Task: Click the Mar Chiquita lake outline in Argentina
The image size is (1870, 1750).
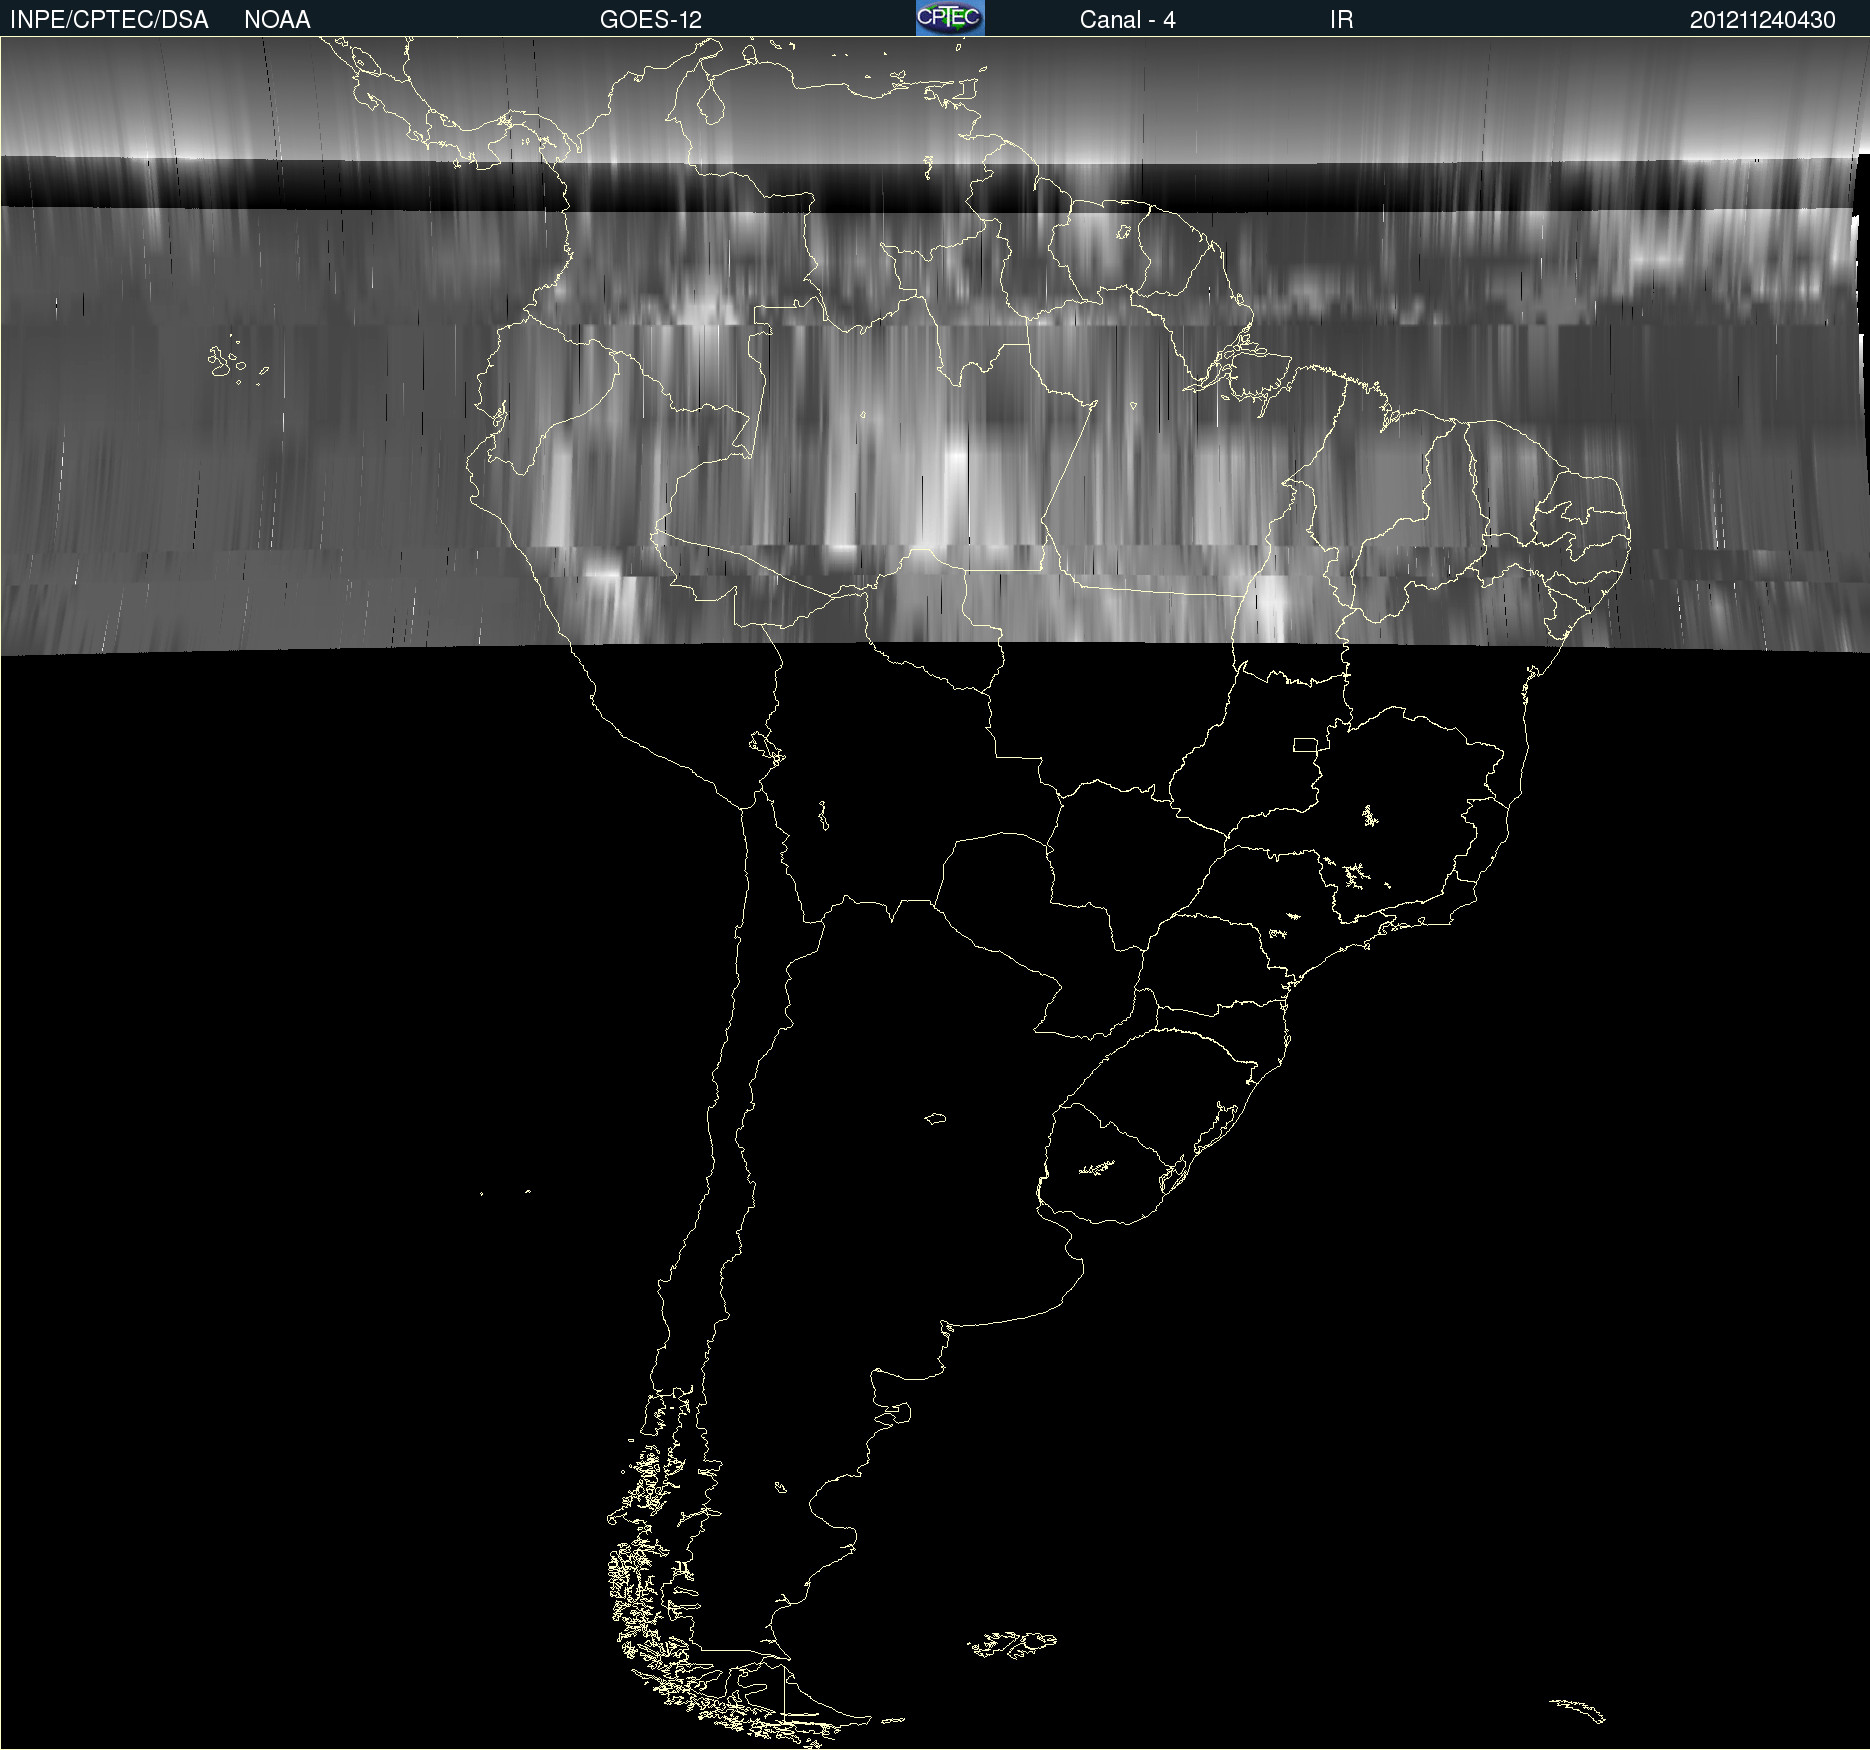Action: point(935,1118)
